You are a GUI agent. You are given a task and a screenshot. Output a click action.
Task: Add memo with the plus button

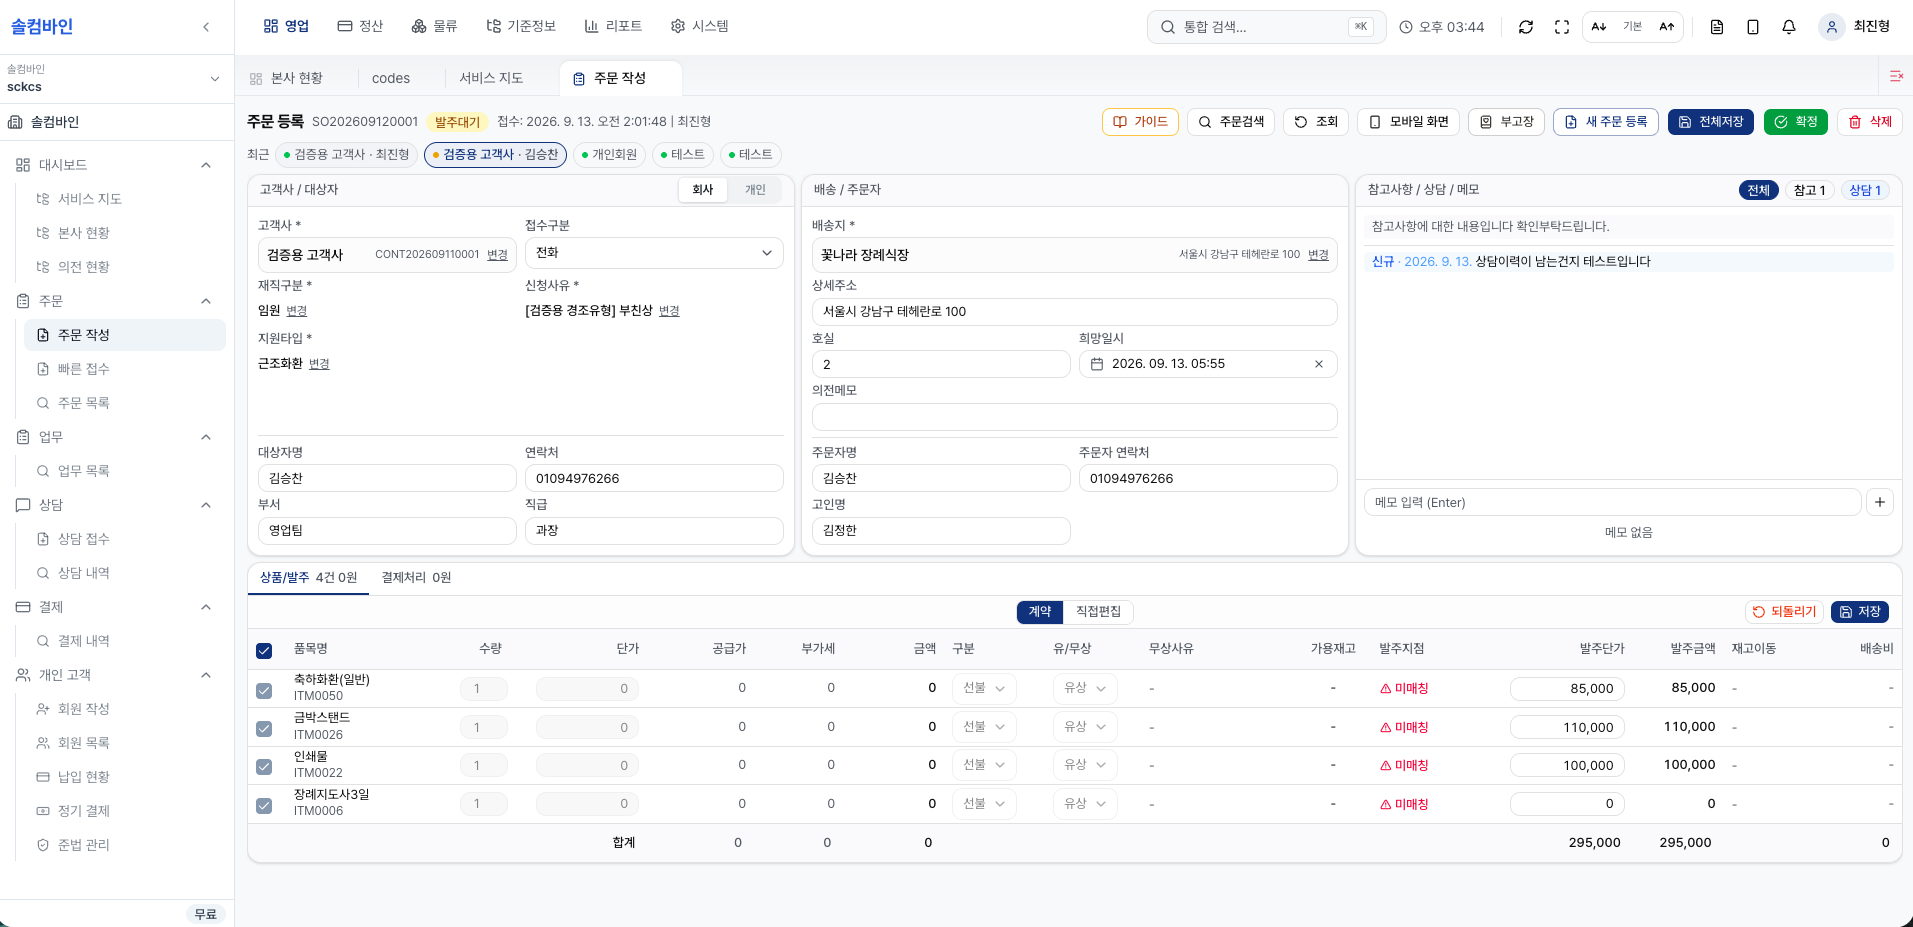[x=1880, y=502]
